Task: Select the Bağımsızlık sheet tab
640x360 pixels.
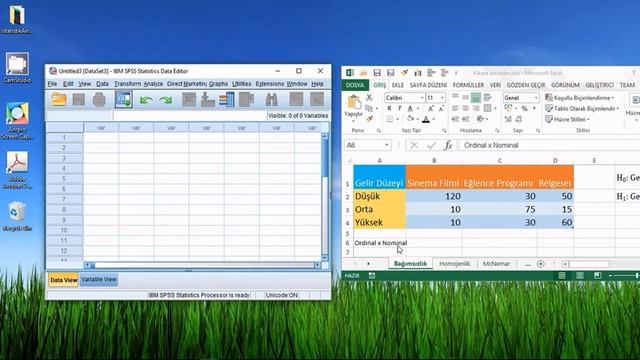Action: 410,264
